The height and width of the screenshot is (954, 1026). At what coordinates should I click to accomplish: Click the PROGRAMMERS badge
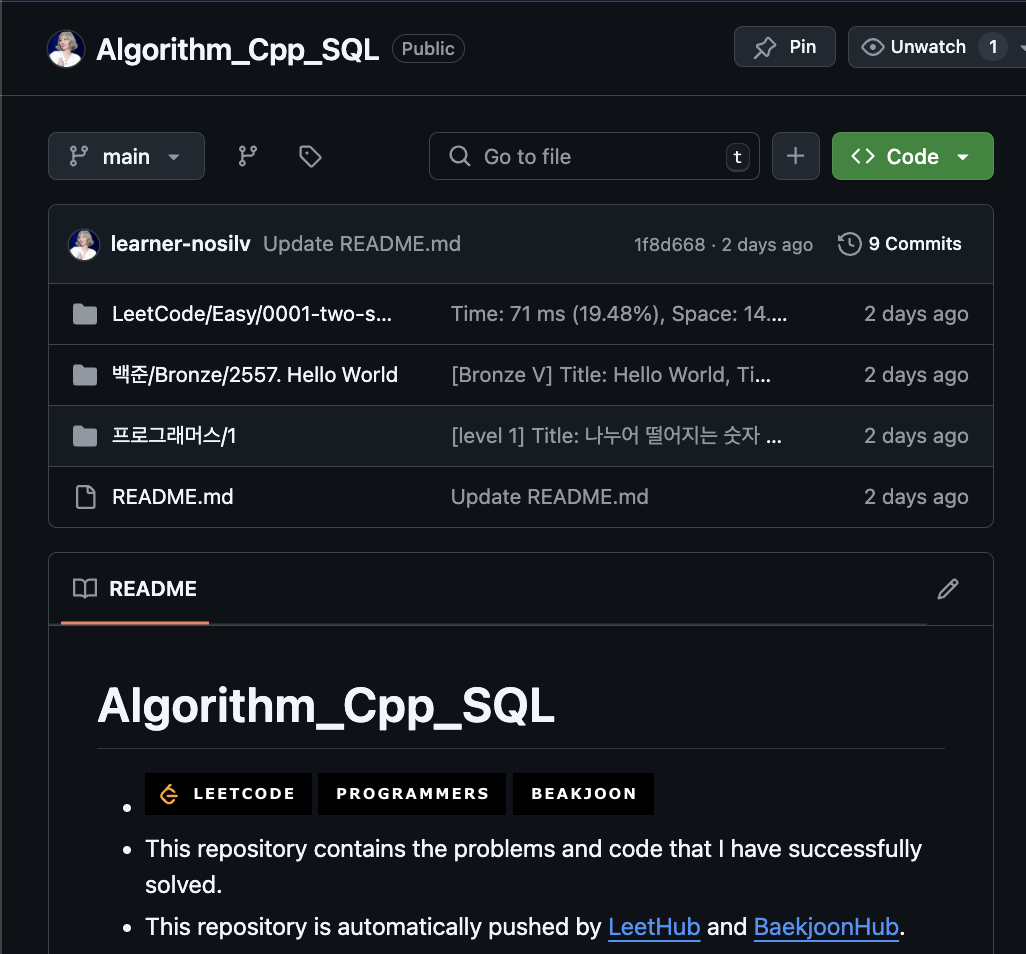412,794
